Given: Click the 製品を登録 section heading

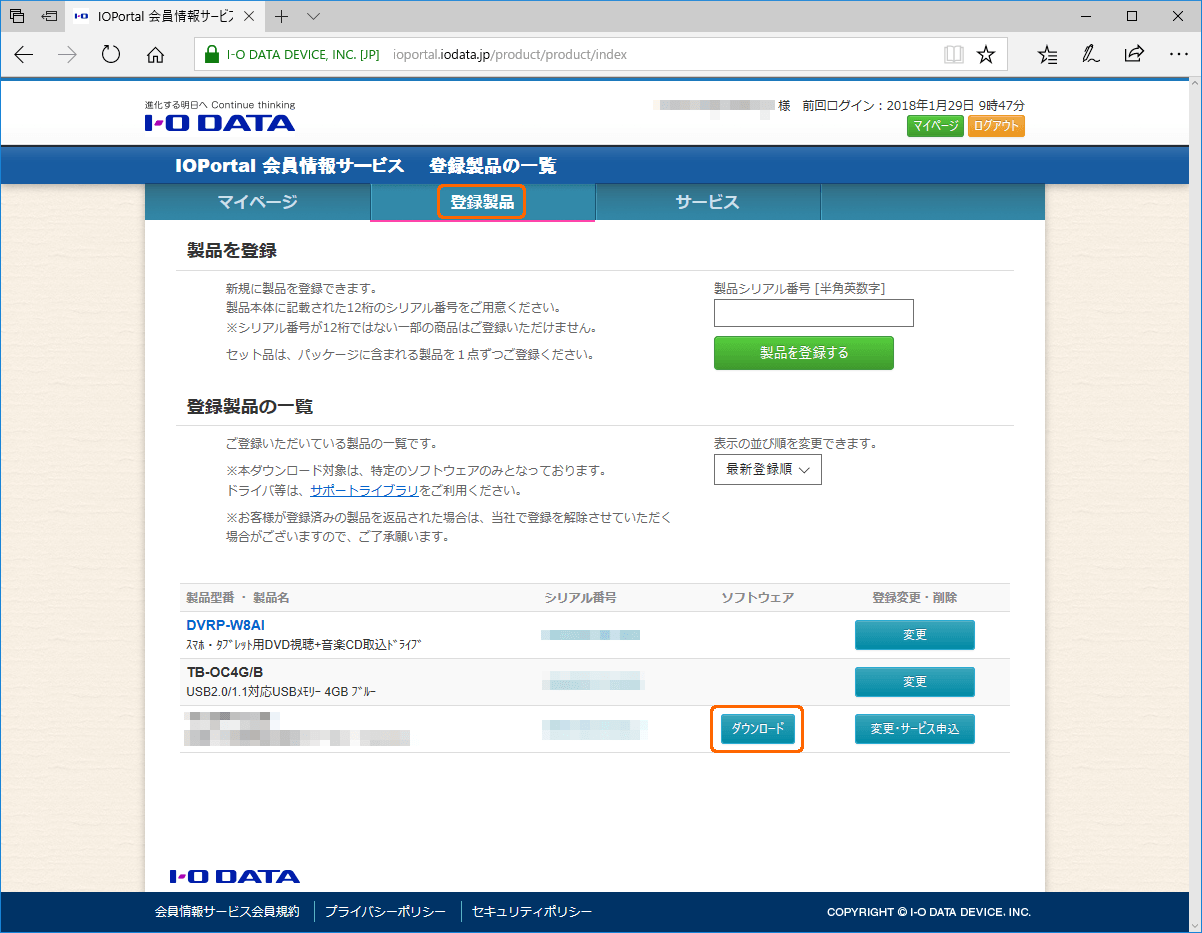Looking at the screenshot, I should [232, 250].
